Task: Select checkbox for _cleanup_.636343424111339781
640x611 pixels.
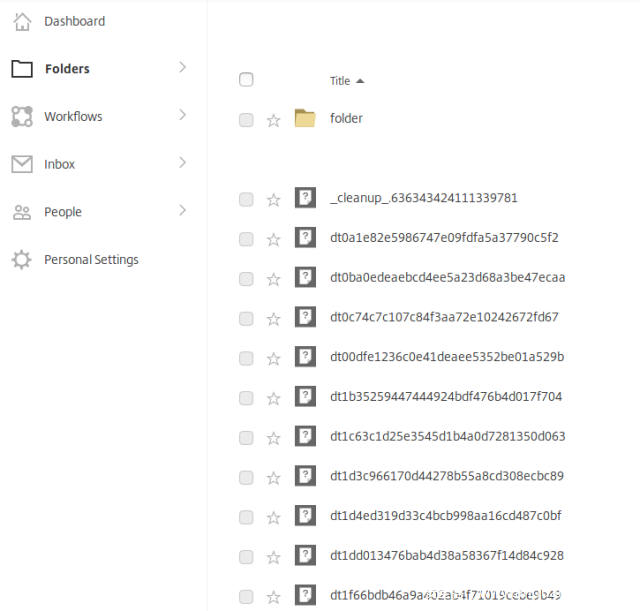Action: pyautogui.click(x=246, y=200)
